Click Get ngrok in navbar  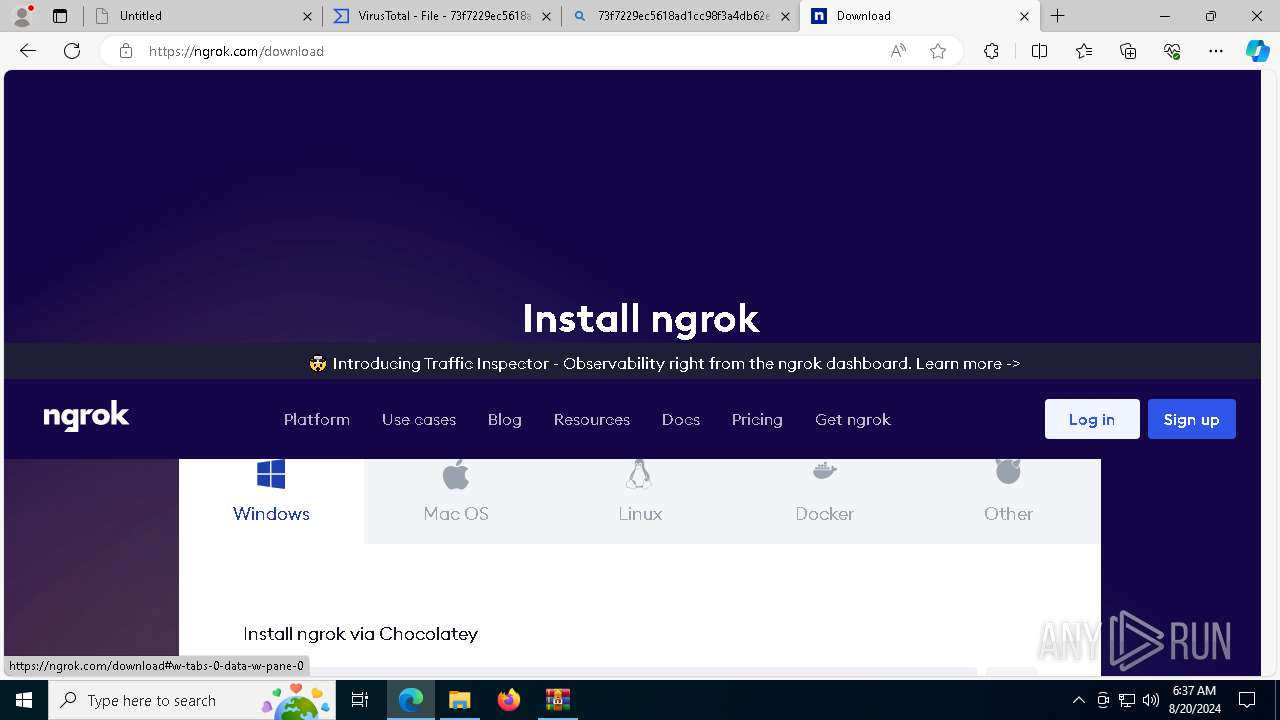pyautogui.click(x=853, y=419)
